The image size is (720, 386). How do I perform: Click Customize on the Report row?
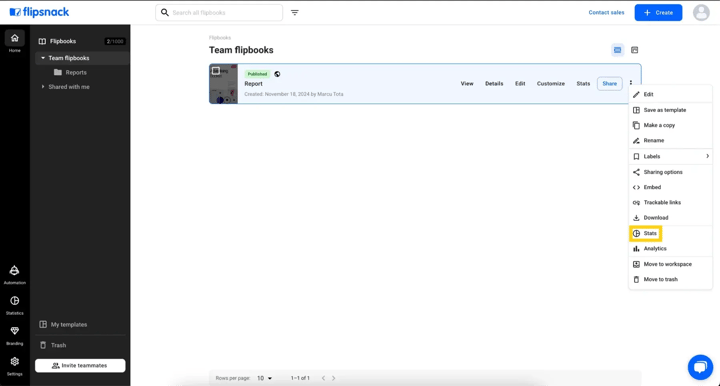tap(551, 84)
